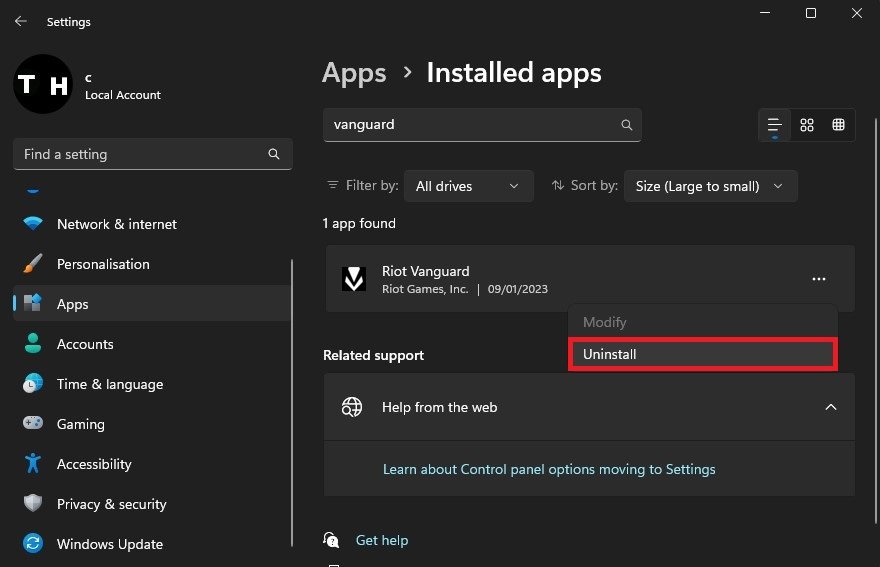This screenshot has width=880, height=567.
Task: Click the back arrow in Settings
Action: point(20,21)
